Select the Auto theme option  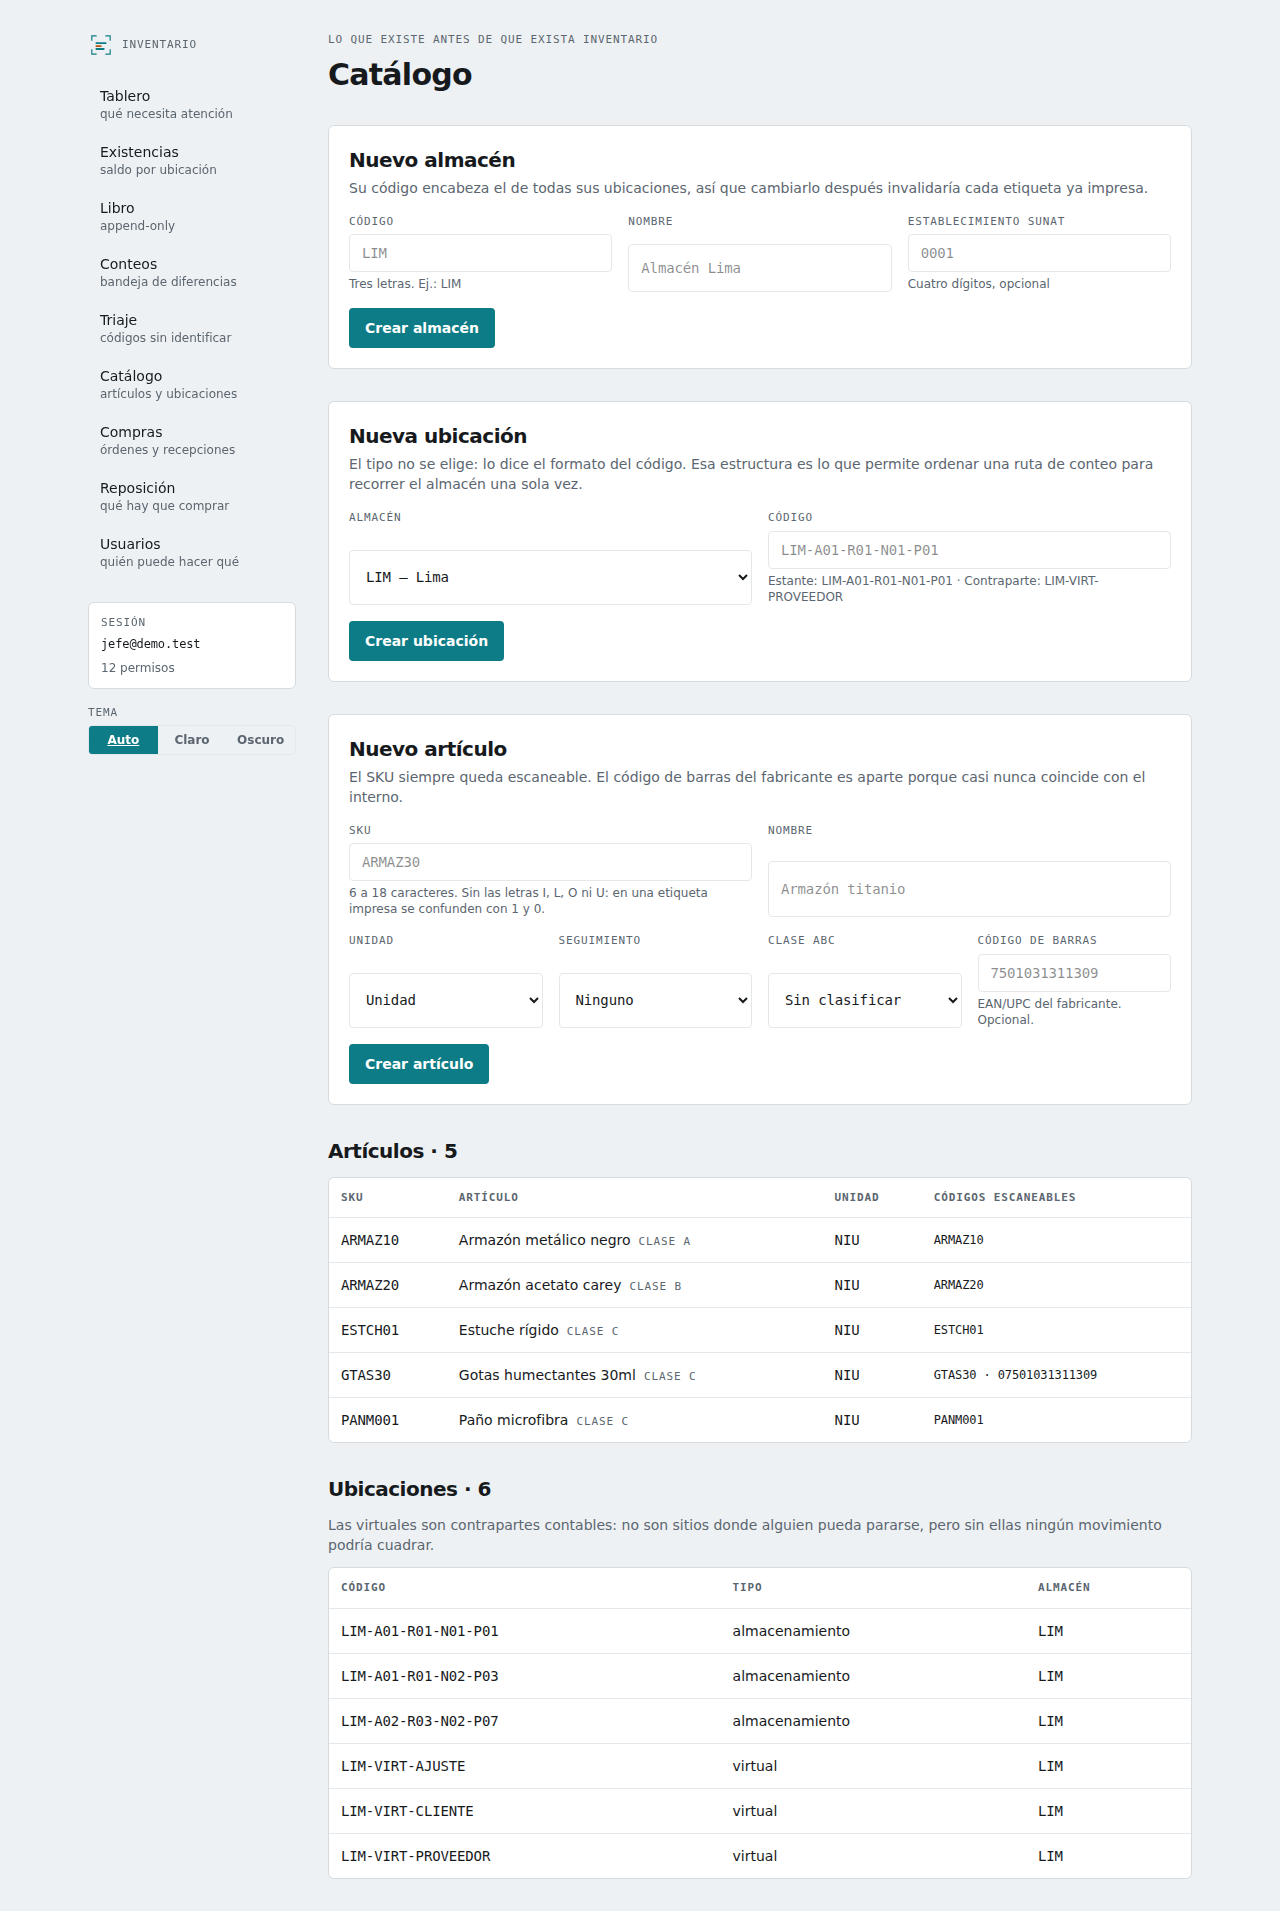[123, 740]
